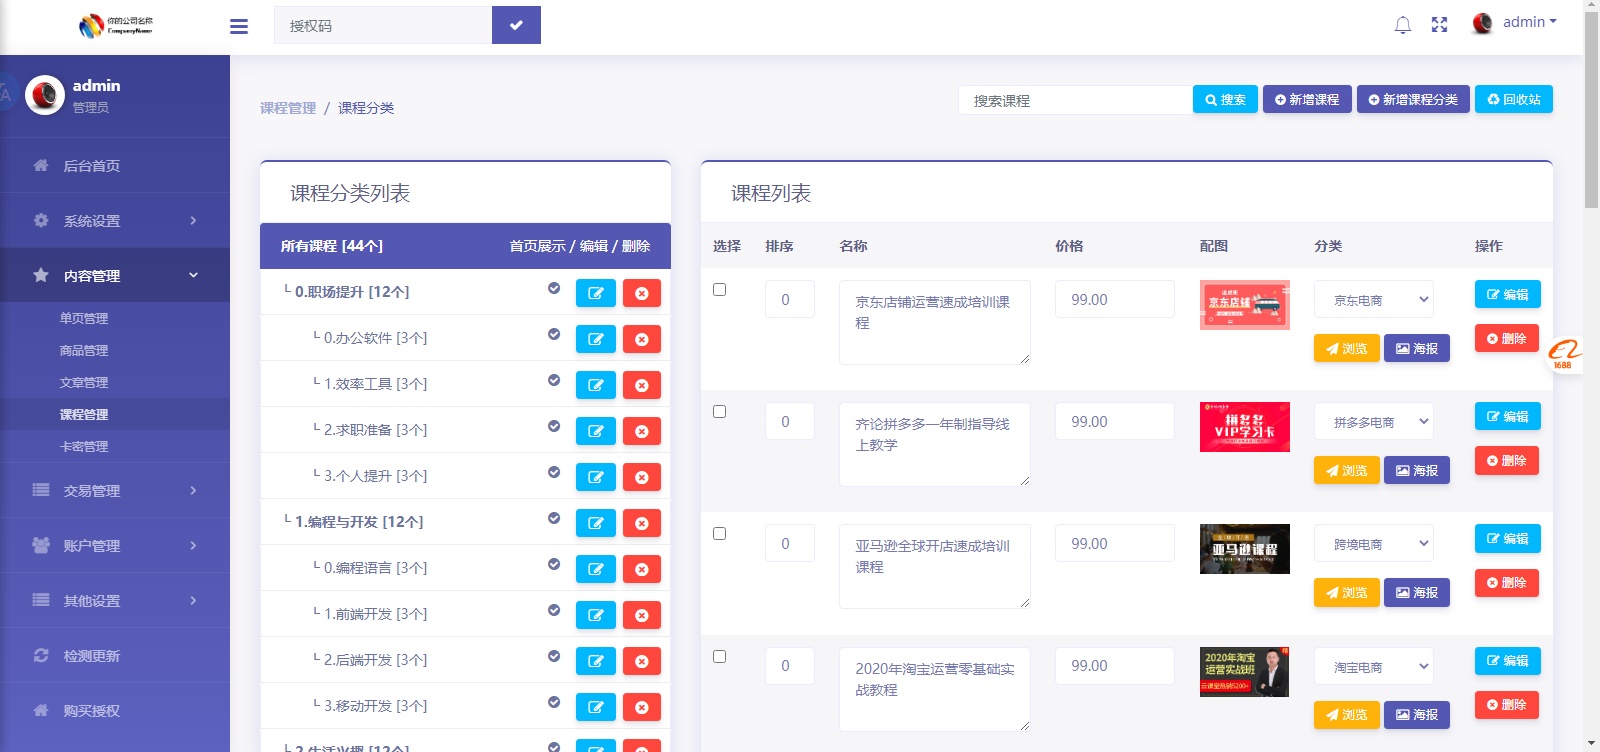Image resolution: width=1600 pixels, height=752 pixels.
Task: Open the notifications bell icon
Action: 1403,25
